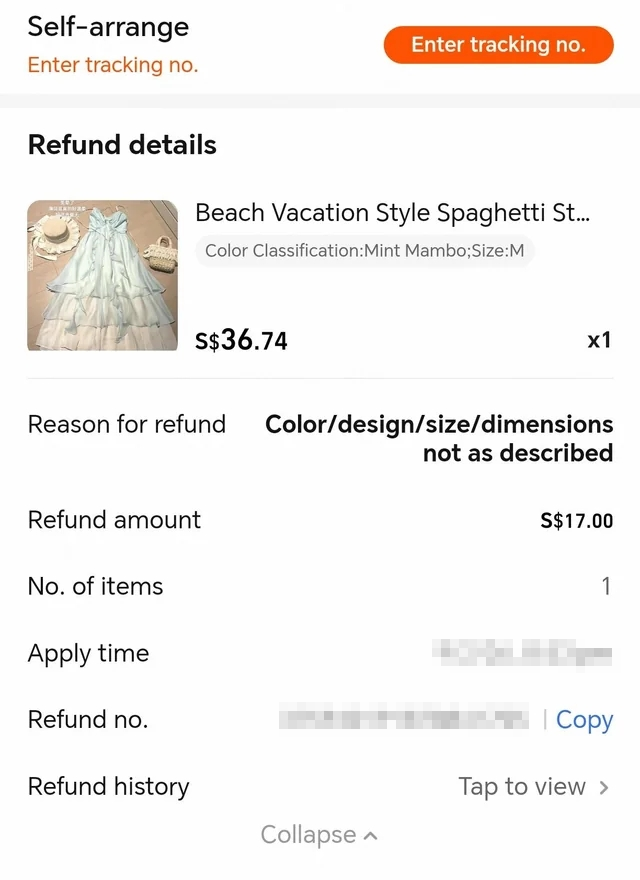Open the Beach Vacation Style product title
This screenshot has width=640, height=880.
pyautogui.click(x=392, y=213)
